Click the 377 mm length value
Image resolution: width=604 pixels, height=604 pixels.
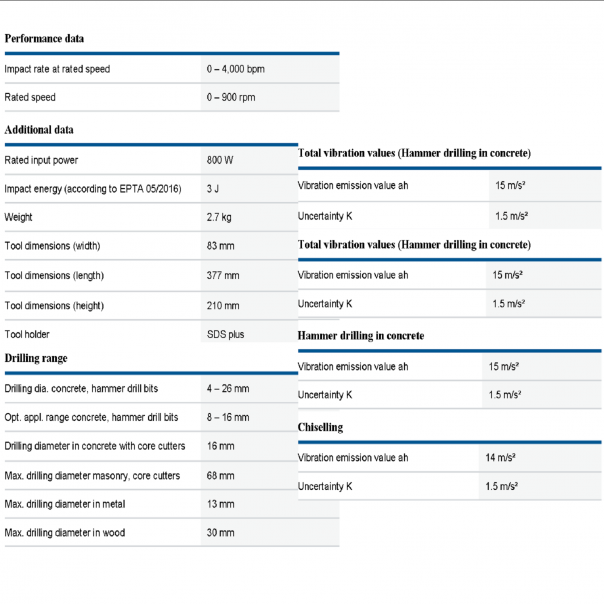coord(223,275)
